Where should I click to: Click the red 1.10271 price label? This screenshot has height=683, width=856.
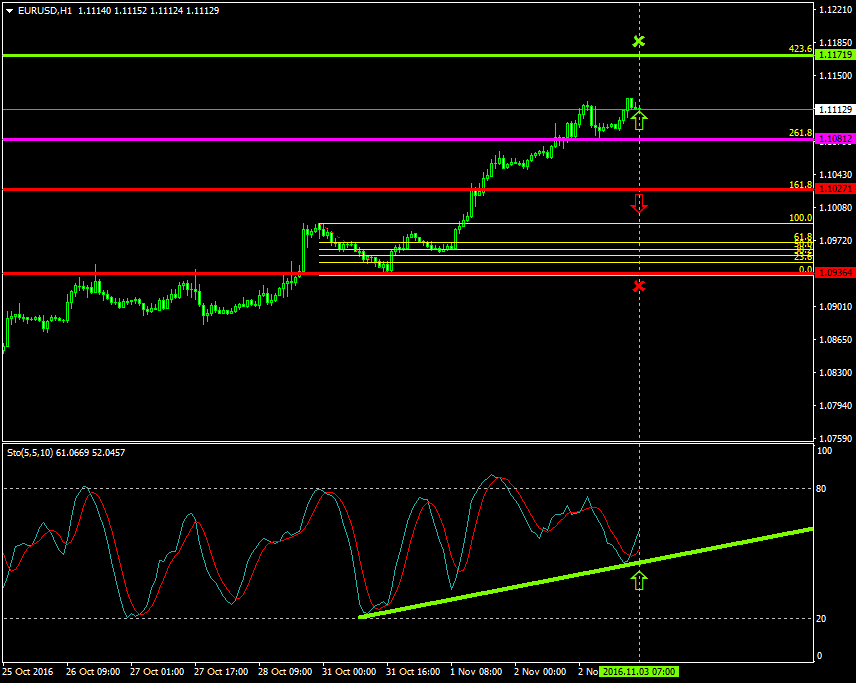point(835,189)
